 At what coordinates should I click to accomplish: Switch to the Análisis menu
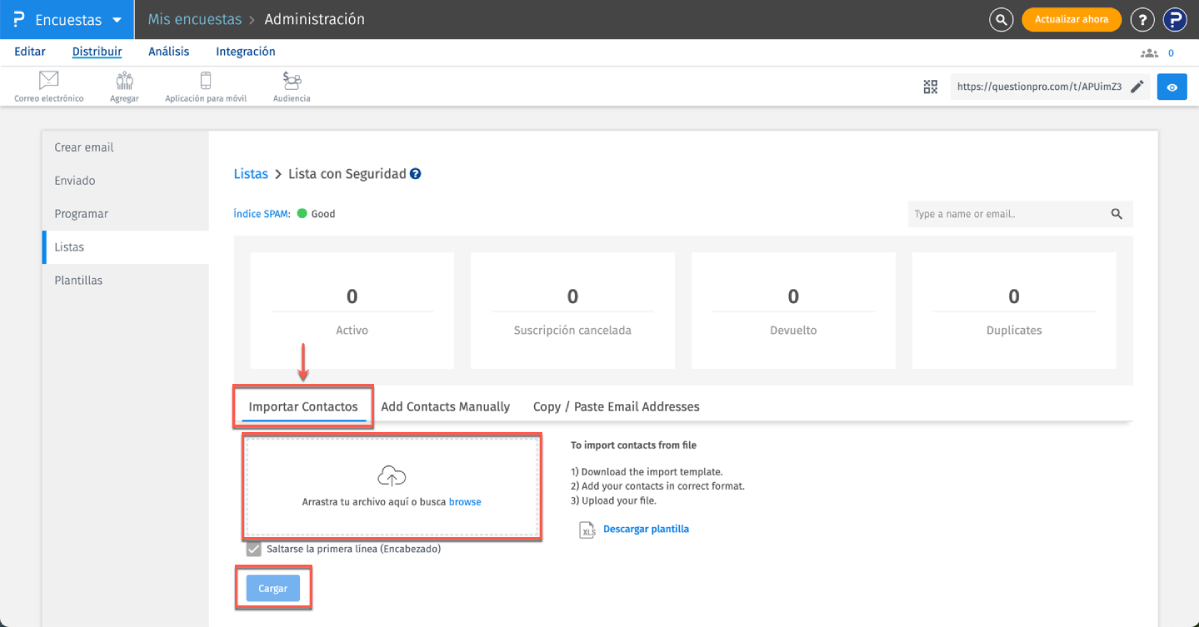tap(169, 52)
